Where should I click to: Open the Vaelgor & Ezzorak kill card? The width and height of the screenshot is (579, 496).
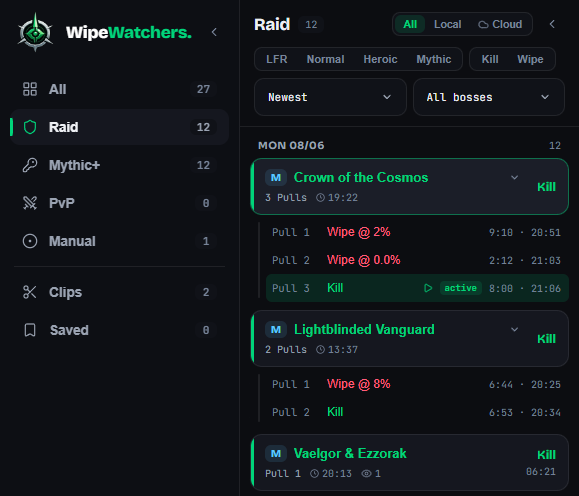(410, 462)
